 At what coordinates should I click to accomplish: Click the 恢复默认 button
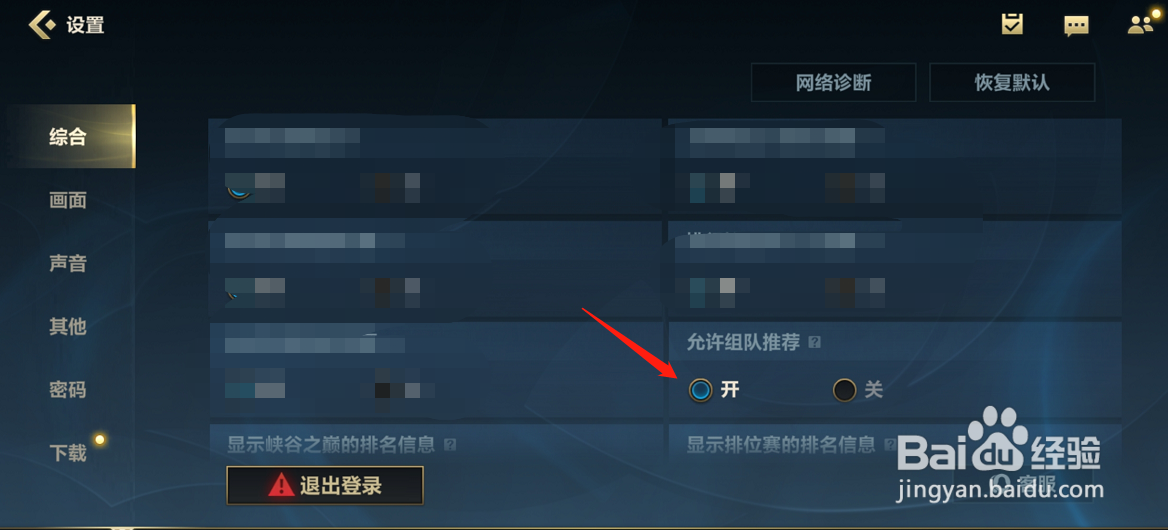(1012, 82)
